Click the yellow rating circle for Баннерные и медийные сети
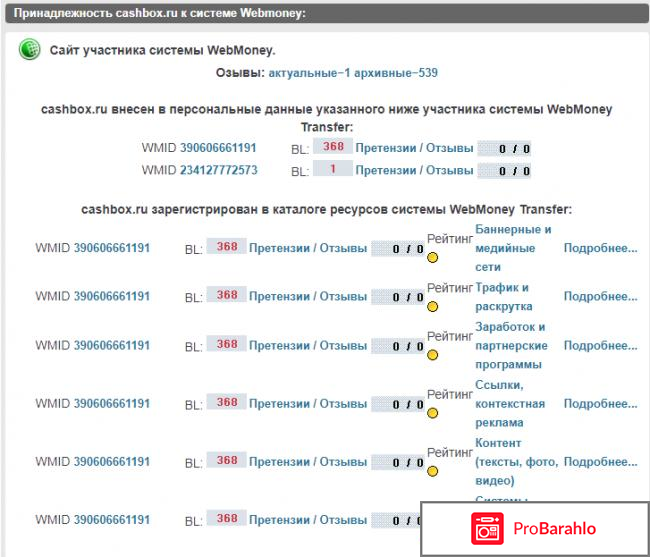 tap(432, 258)
